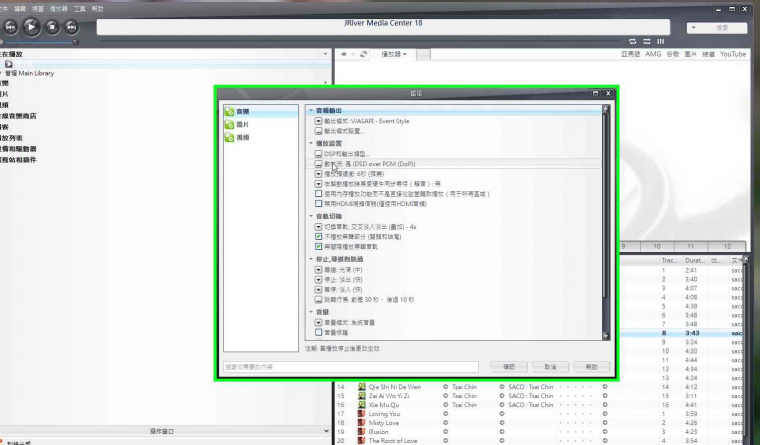Select the Video (視頻) category in options sidebar
This screenshot has height=445, width=760.
tap(261, 138)
